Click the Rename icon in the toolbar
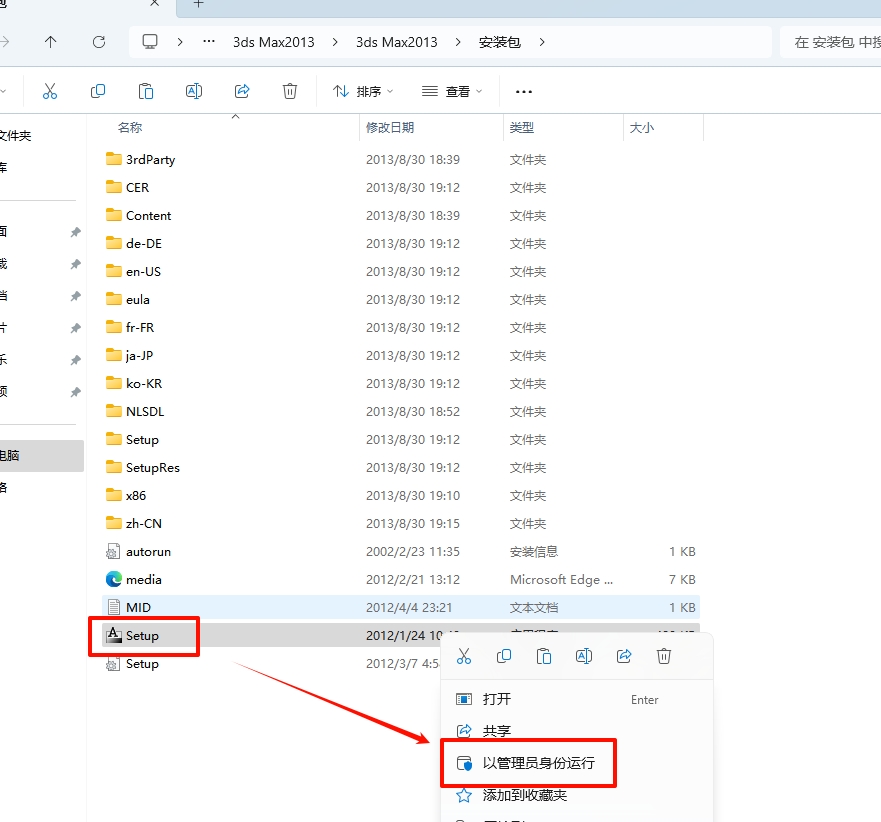Viewport: 881px width, 822px height. point(194,91)
